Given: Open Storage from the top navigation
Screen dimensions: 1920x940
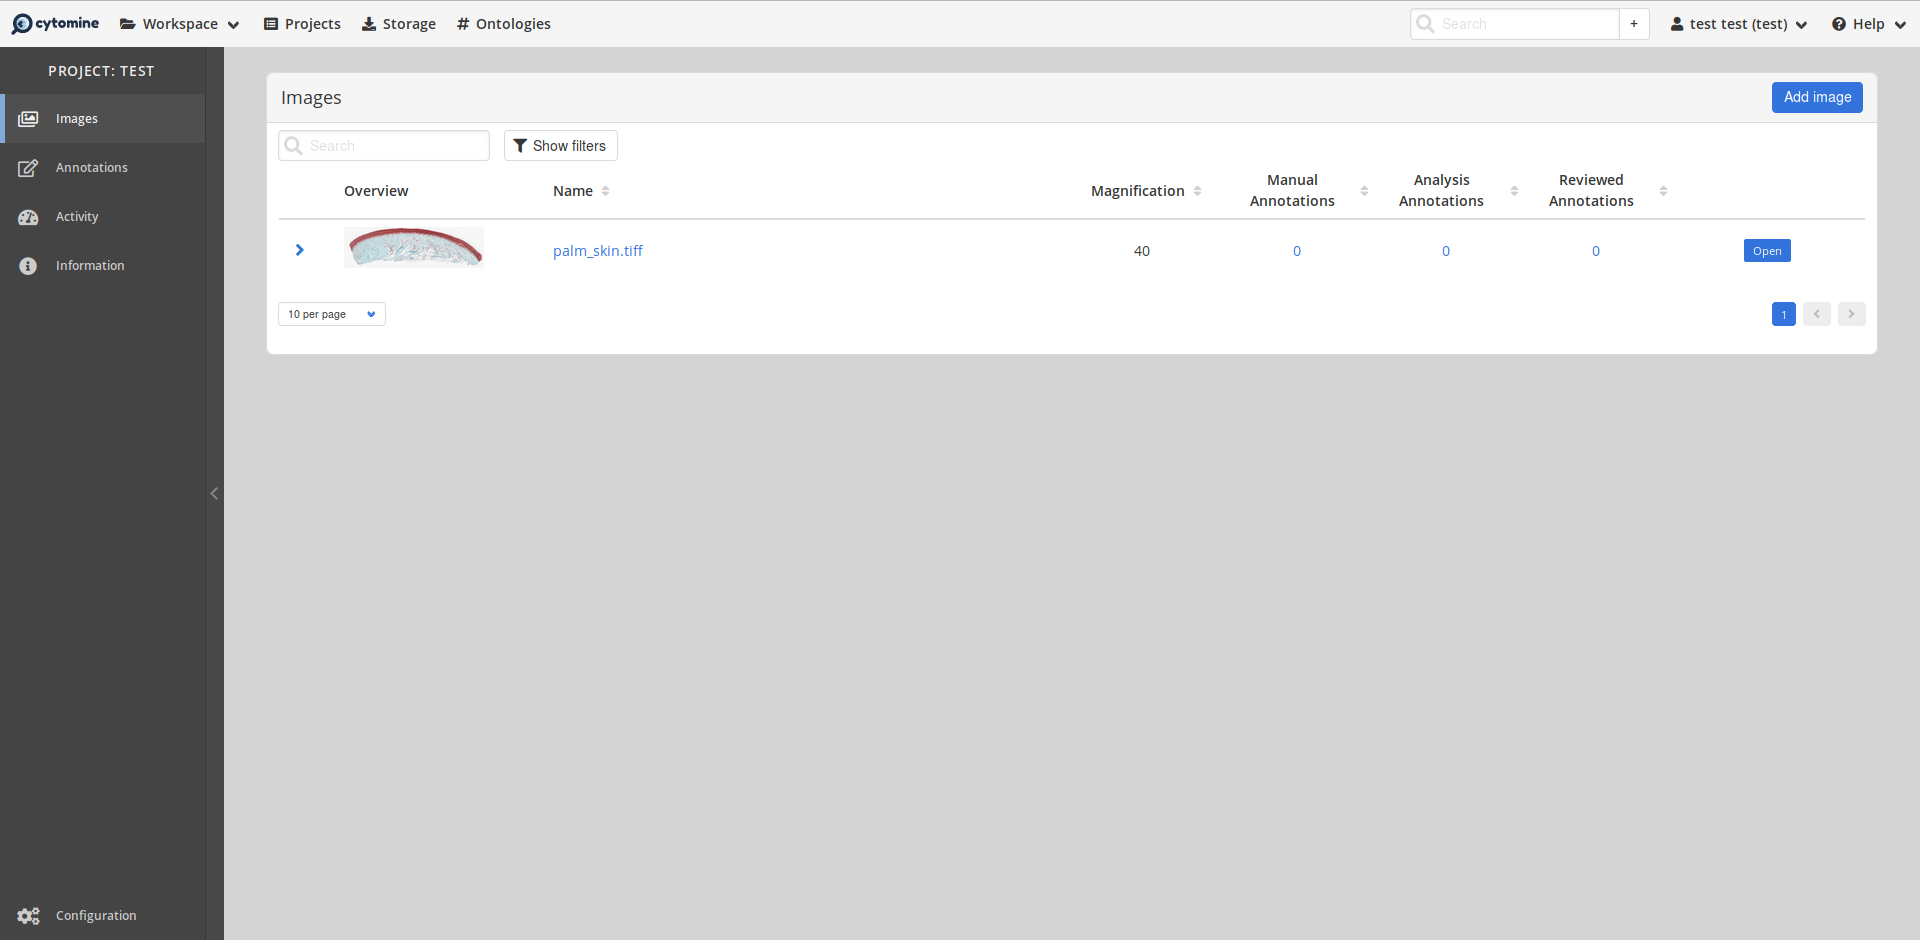Looking at the screenshot, I should coord(398,23).
